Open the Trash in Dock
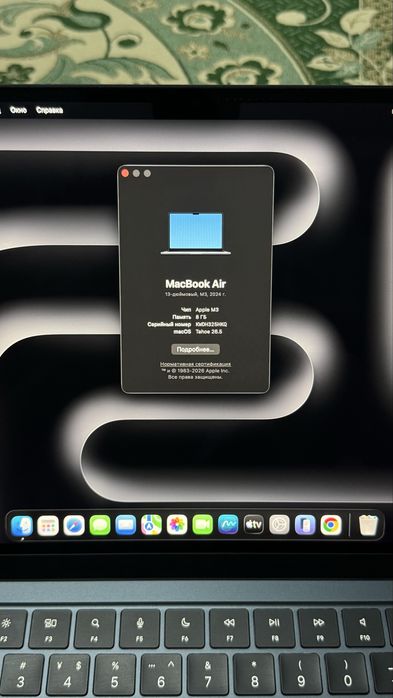The height and width of the screenshot is (698, 393). pyautogui.click(x=369, y=525)
